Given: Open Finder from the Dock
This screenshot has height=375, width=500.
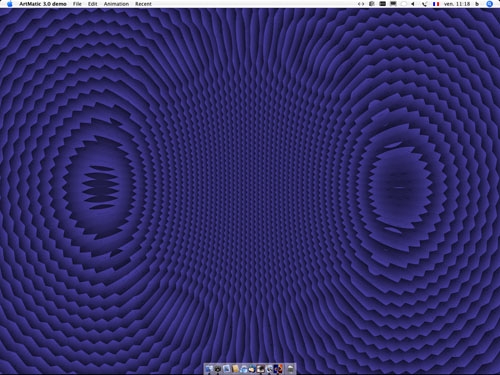Looking at the screenshot, I should (x=209, y=369).
